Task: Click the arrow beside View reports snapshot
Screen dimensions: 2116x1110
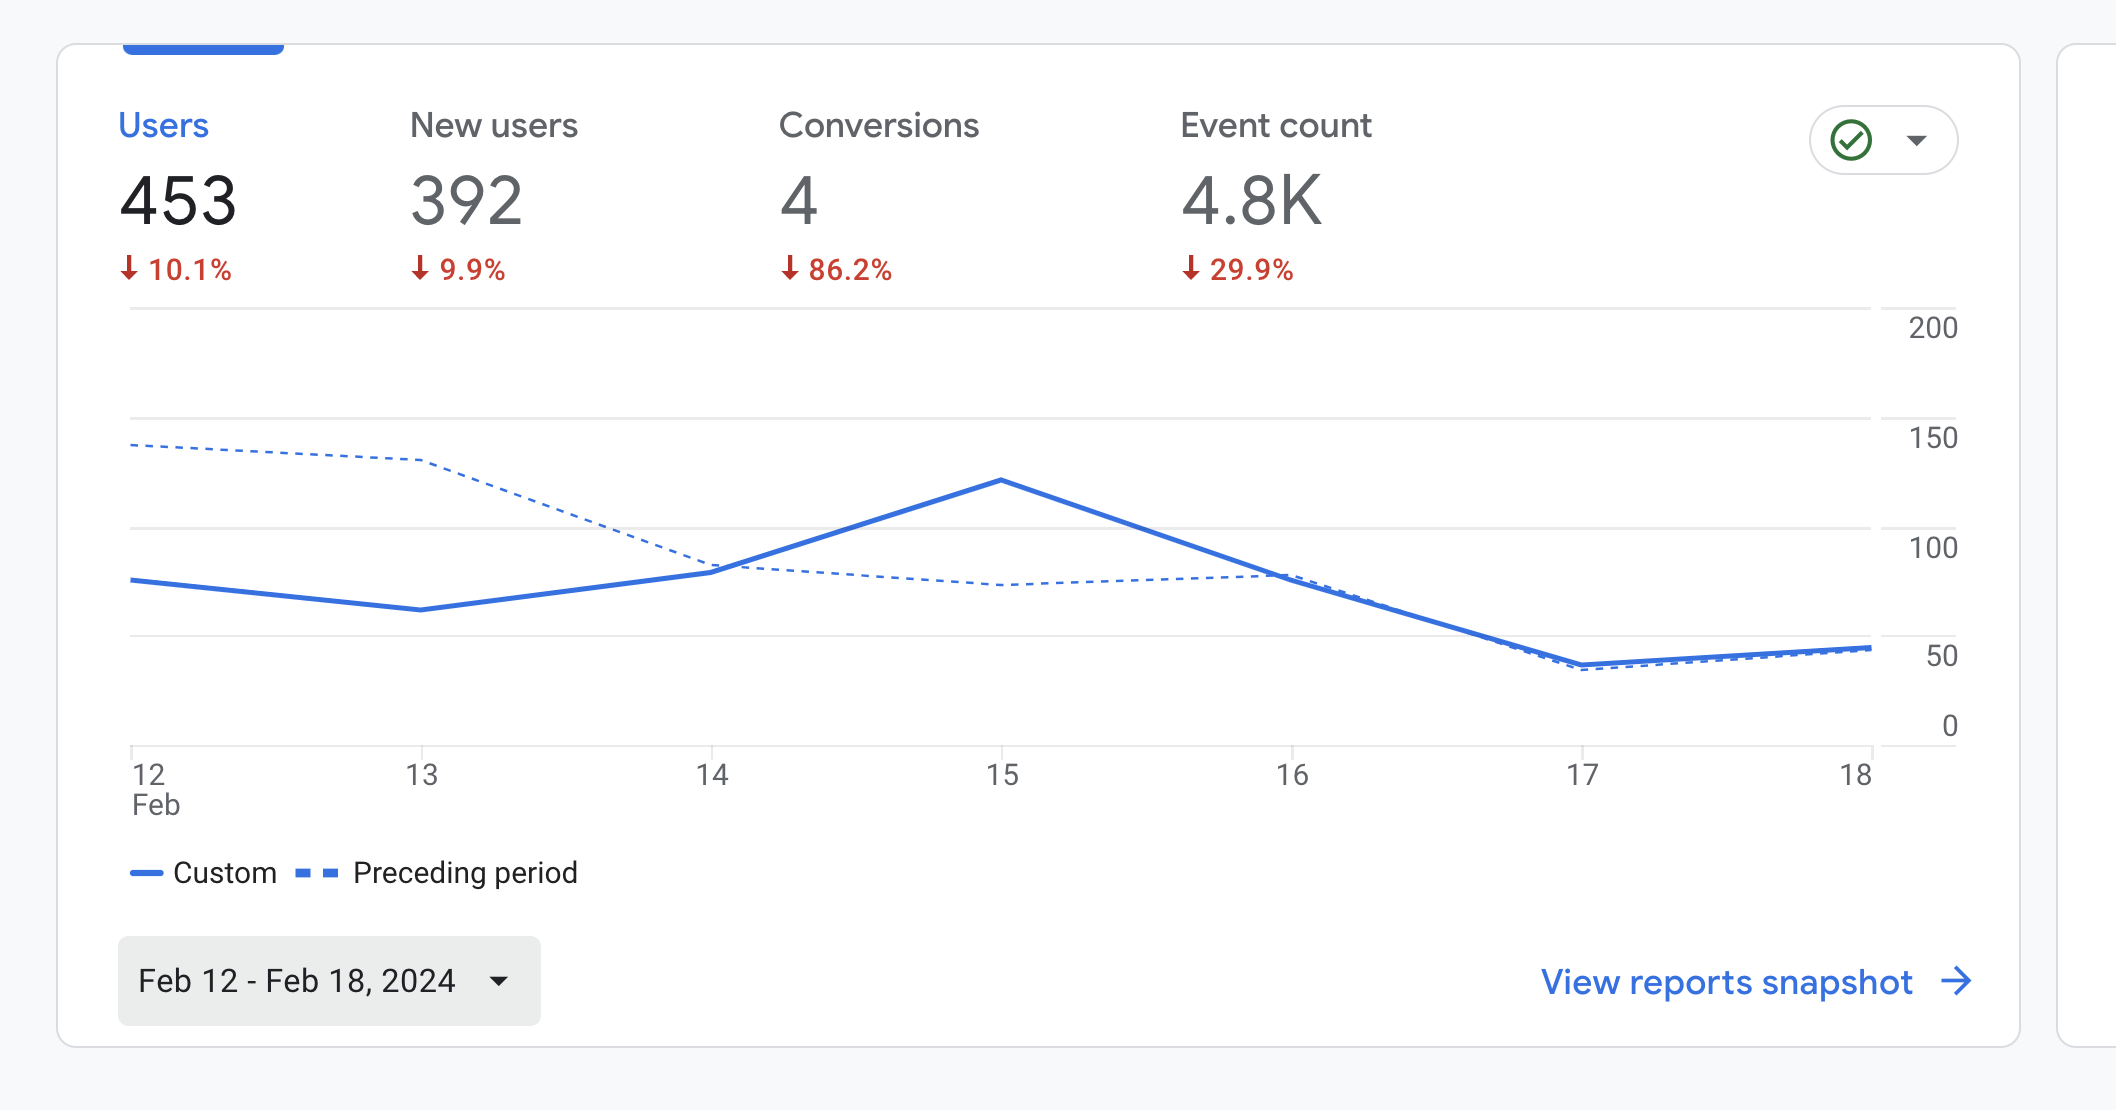Action: (1954, 982)
